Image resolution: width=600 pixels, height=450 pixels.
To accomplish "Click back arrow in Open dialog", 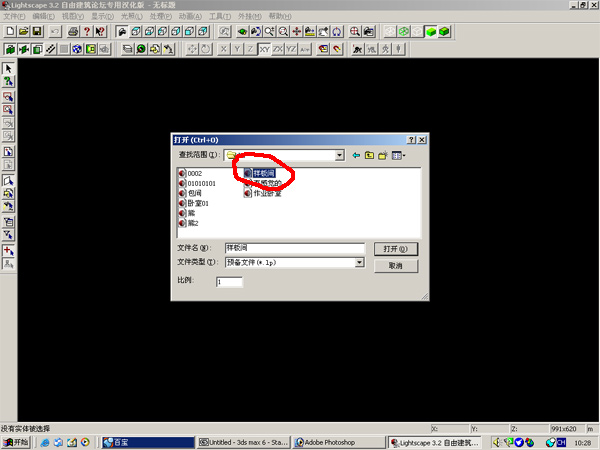I will (356, 155).
